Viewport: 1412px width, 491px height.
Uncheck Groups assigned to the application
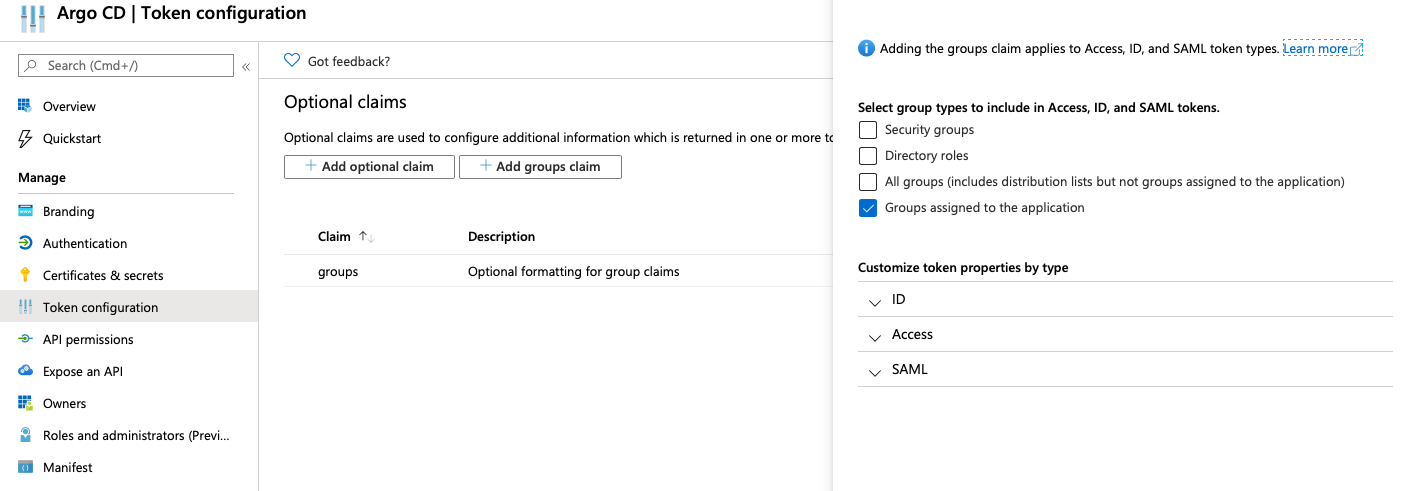click(868, 208)
